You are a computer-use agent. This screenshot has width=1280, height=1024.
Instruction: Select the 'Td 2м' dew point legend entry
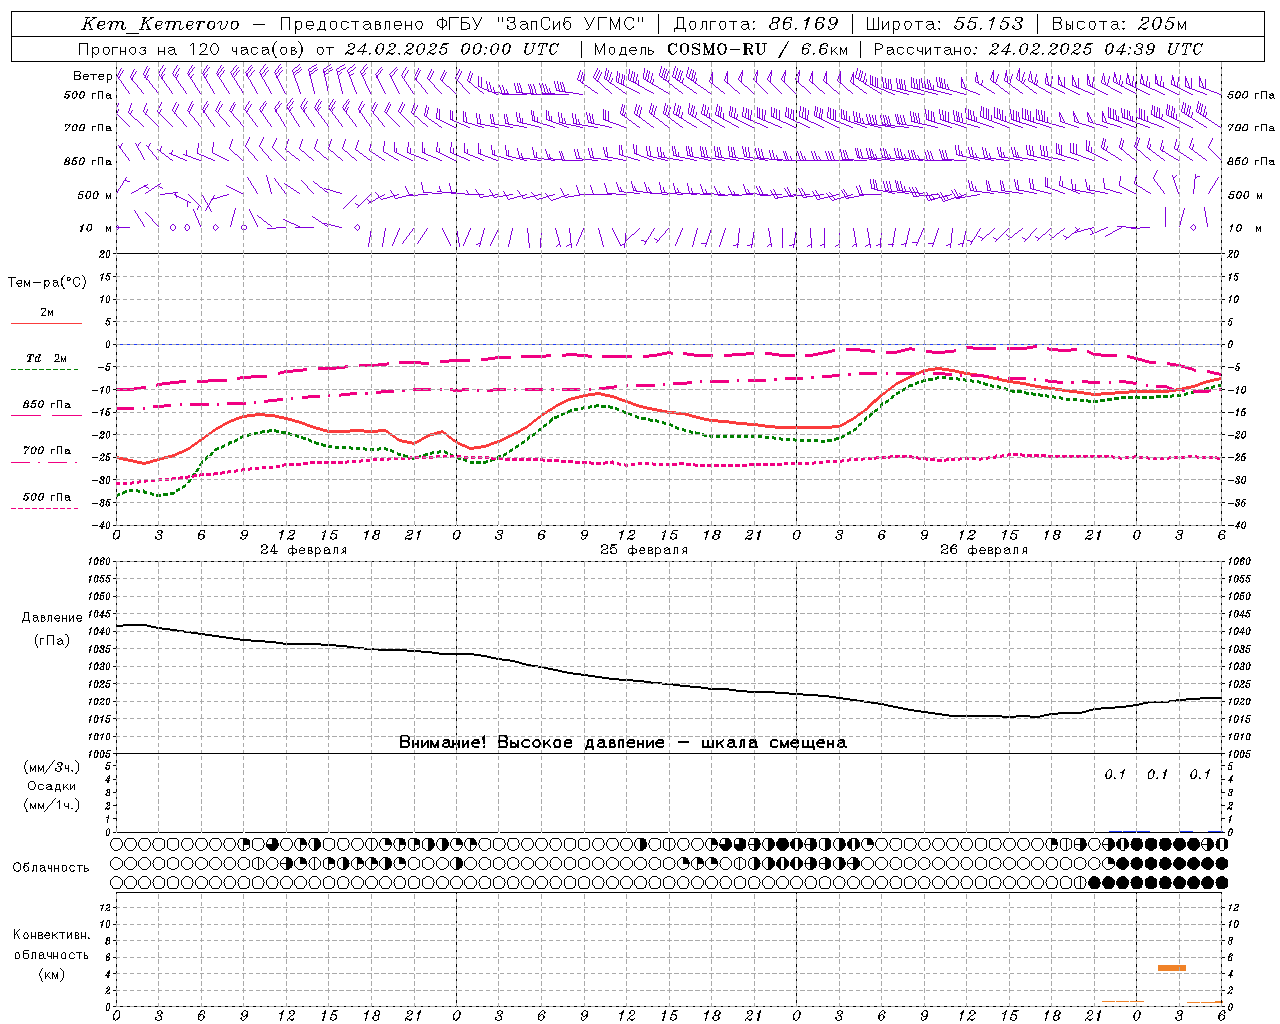coord(46,358)
